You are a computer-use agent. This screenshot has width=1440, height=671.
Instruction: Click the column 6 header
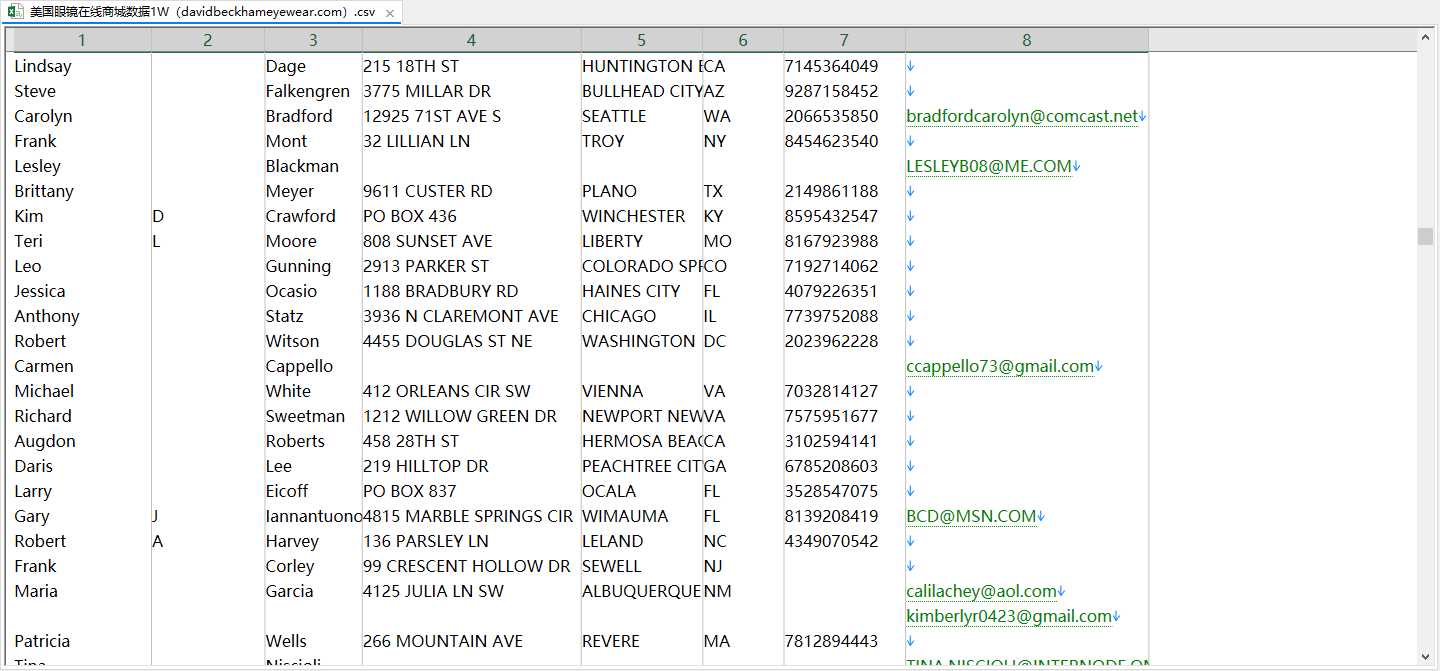[742, 40]
